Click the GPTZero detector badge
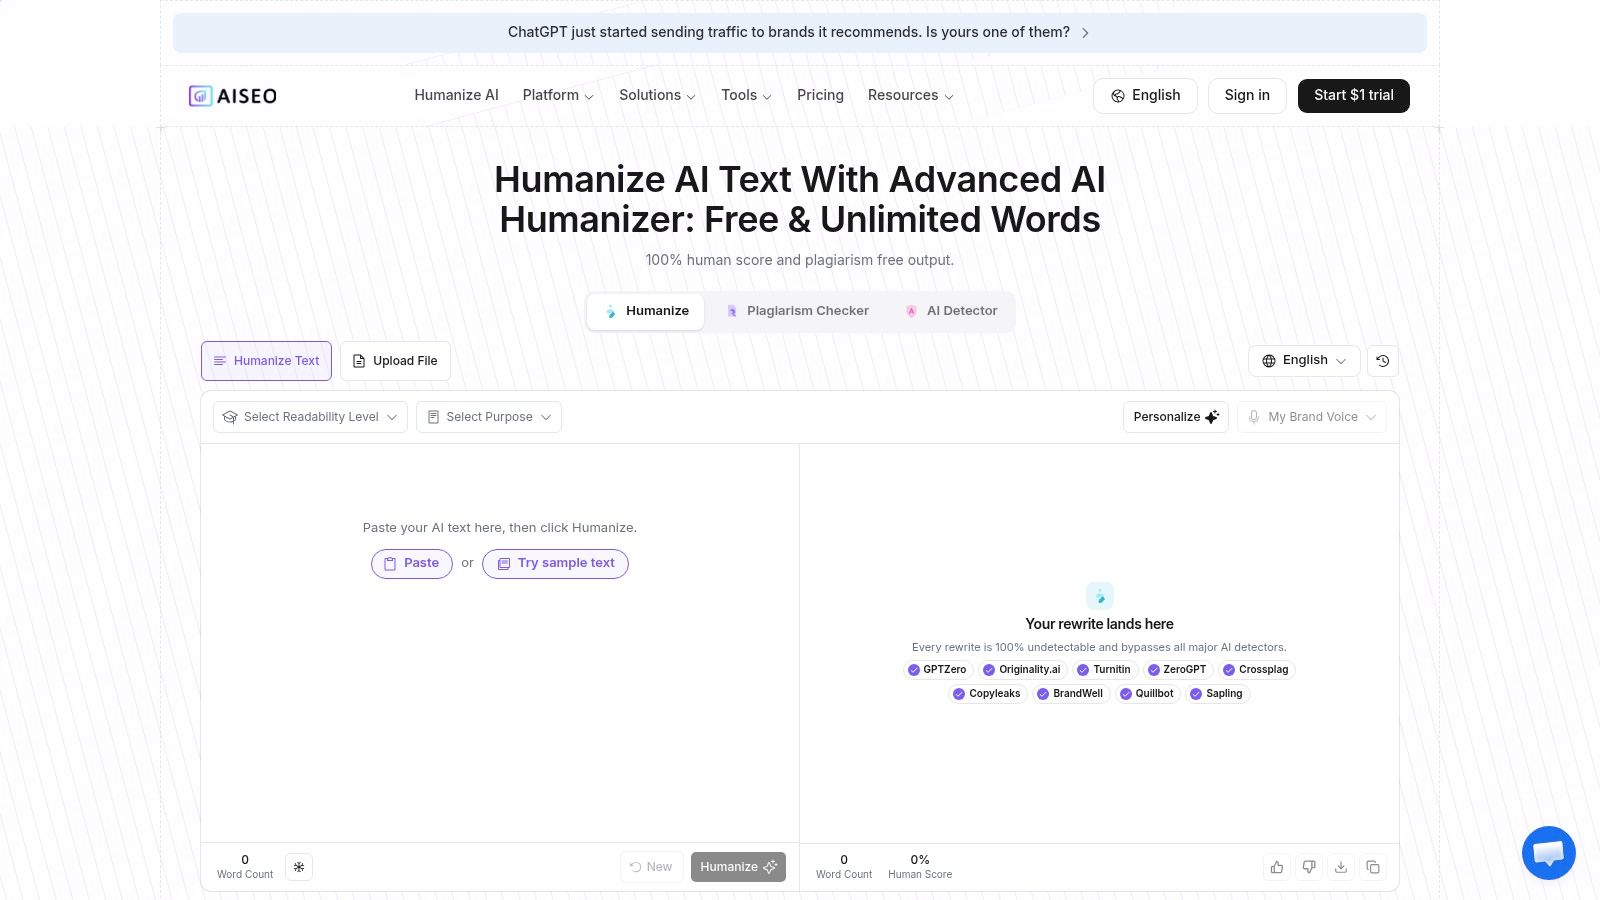This screenshot has height=900, width=1600. click(937, 670)
